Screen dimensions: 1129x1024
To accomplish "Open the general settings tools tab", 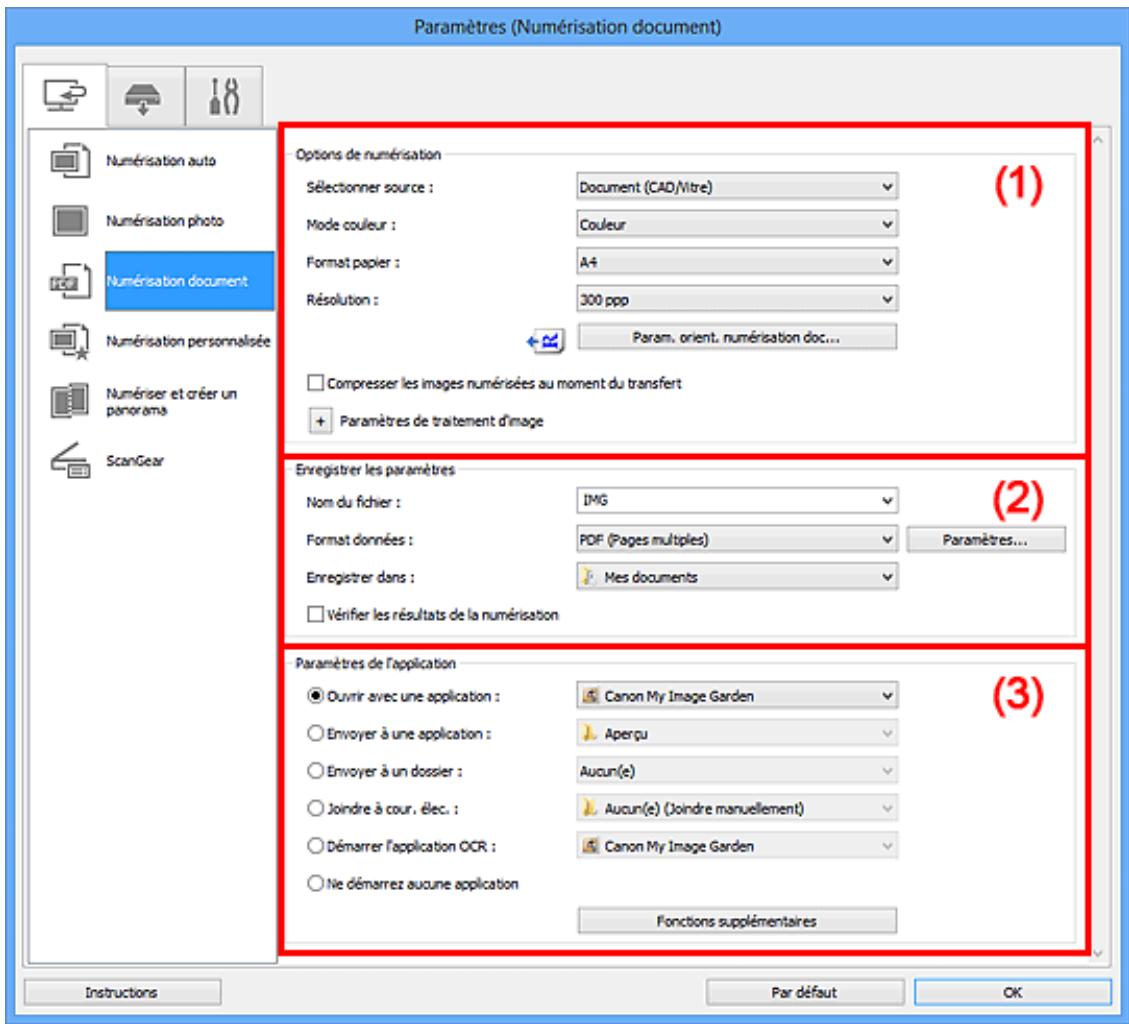I will pyautogui.click(x=224, y=96).
